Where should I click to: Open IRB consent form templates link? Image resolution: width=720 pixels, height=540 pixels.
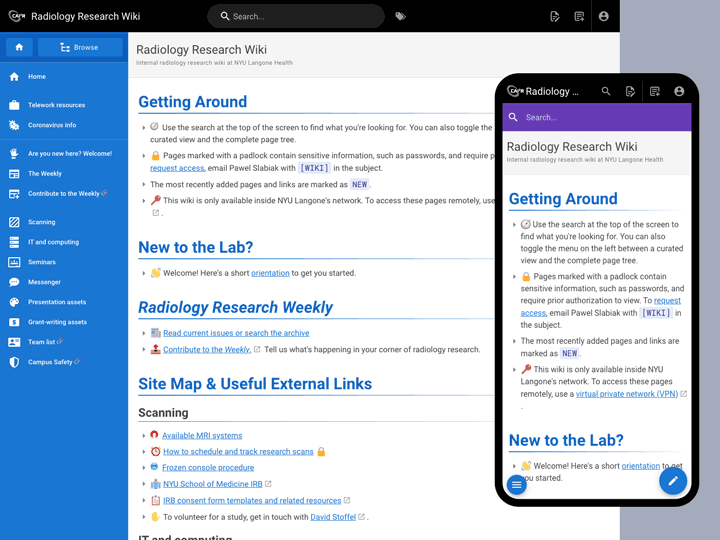pos(252,501)
